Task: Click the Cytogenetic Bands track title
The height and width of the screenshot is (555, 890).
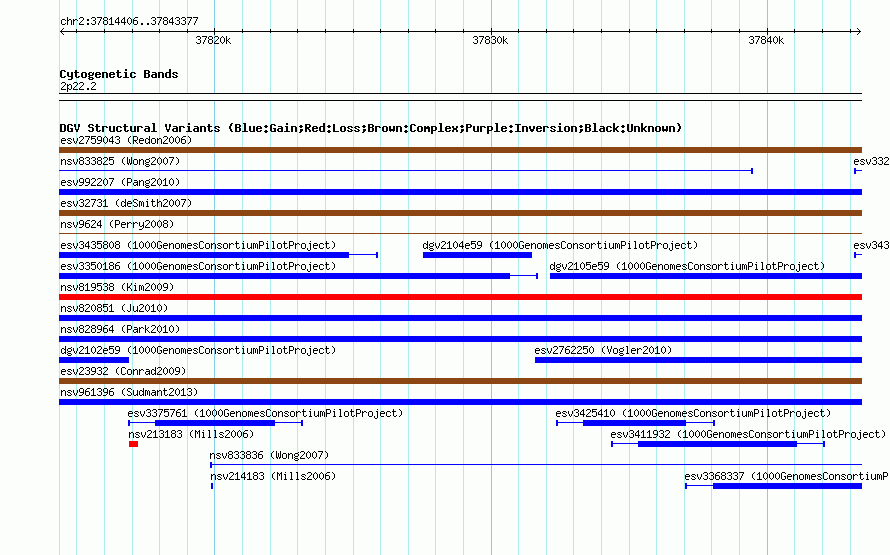Action: coord(119,74)
